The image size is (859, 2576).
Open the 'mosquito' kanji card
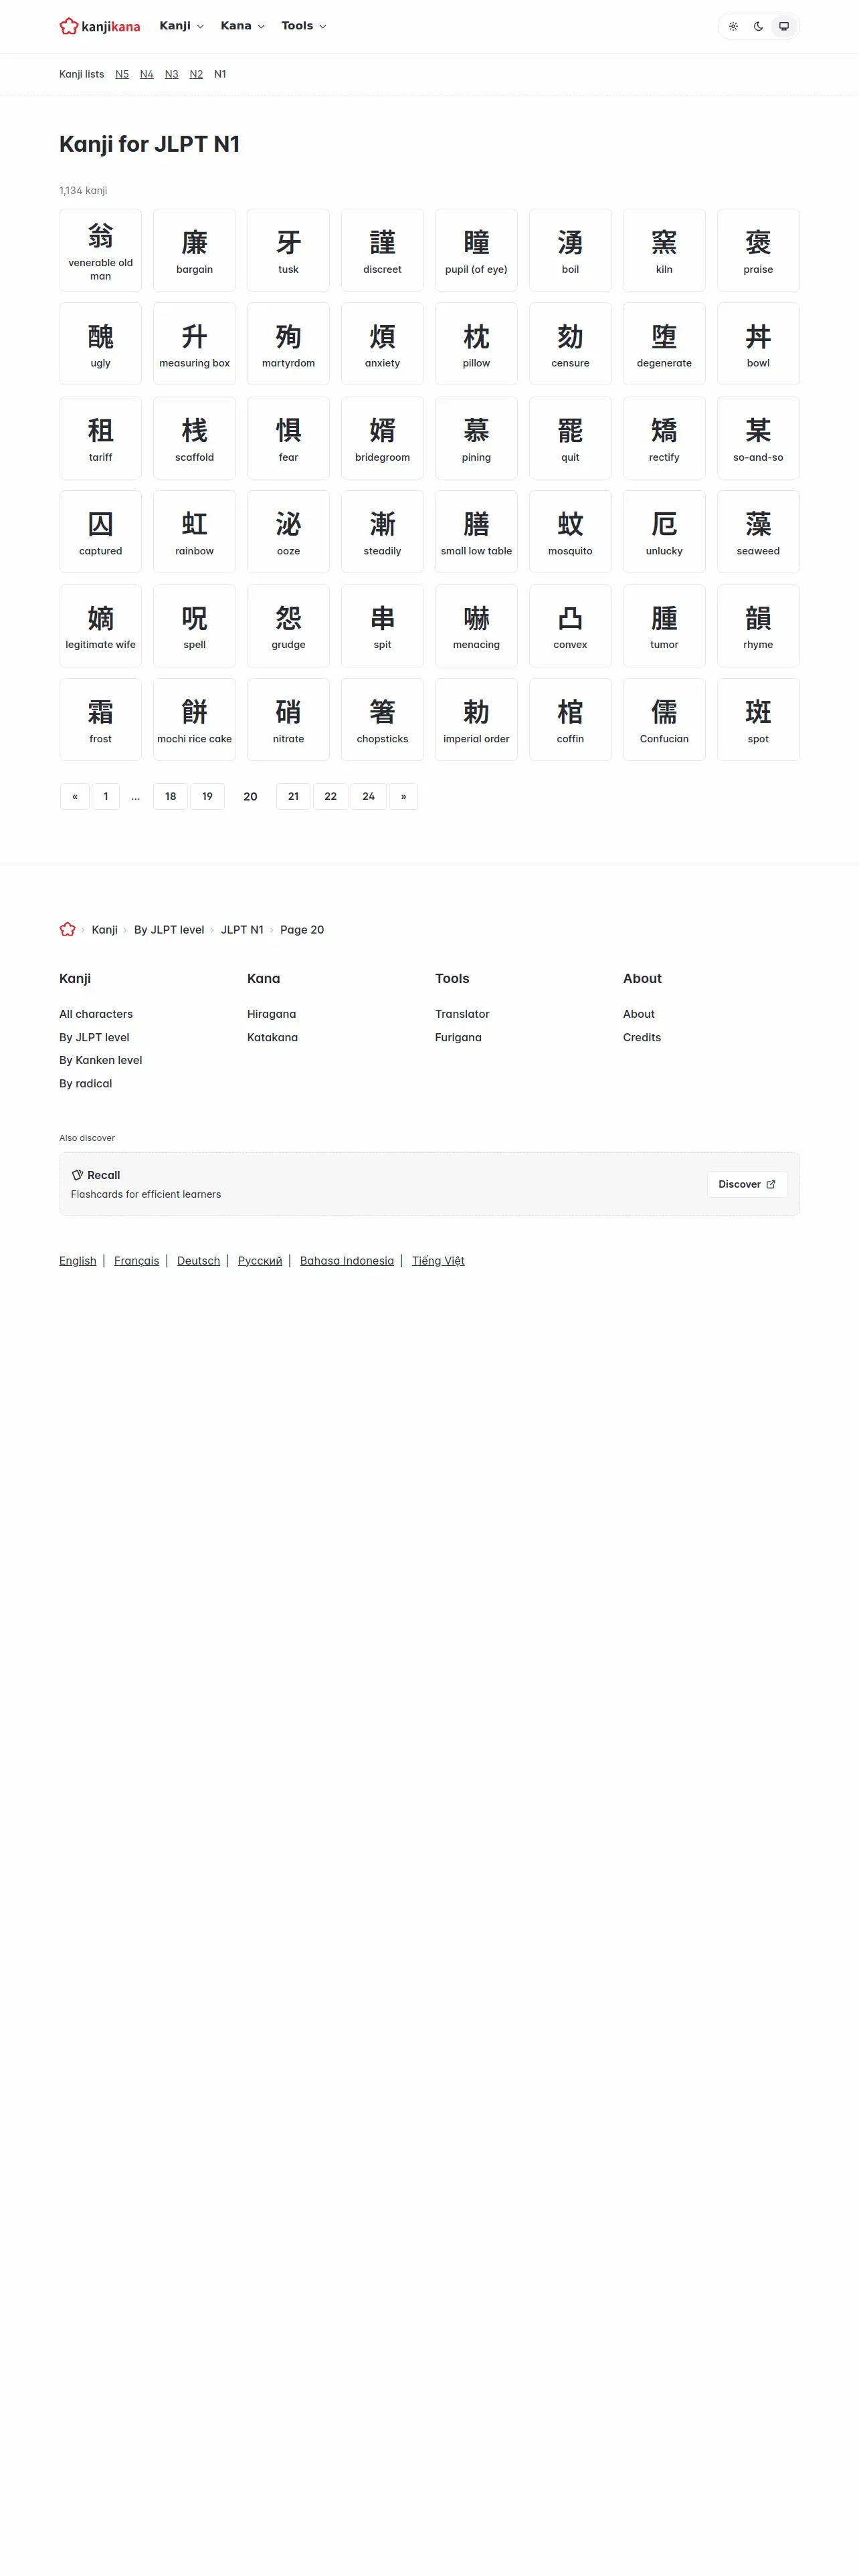pos(570,532)
